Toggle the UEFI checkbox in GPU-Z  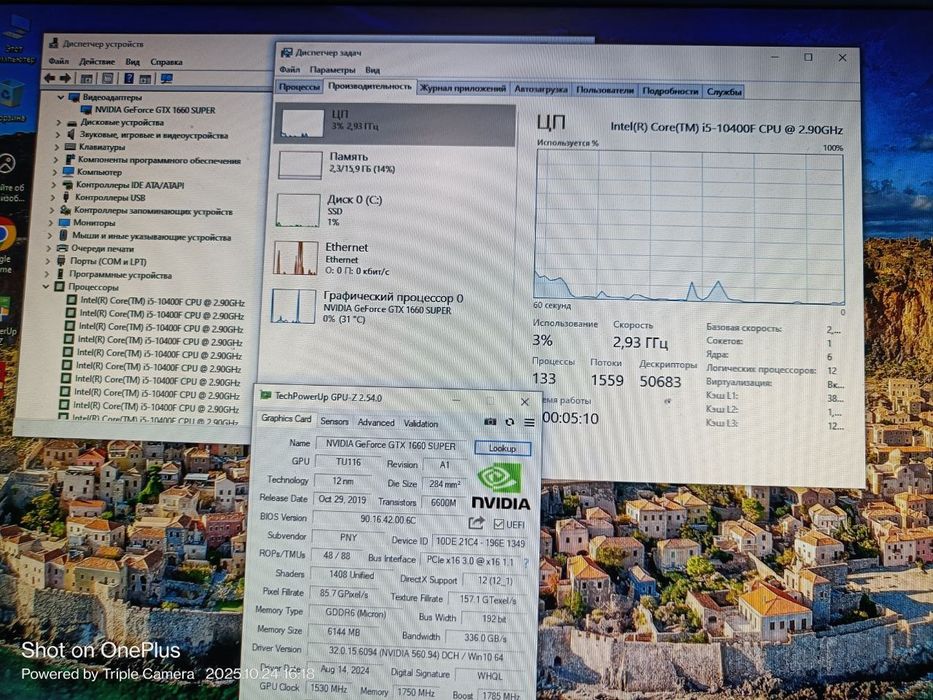pos(499,524)
